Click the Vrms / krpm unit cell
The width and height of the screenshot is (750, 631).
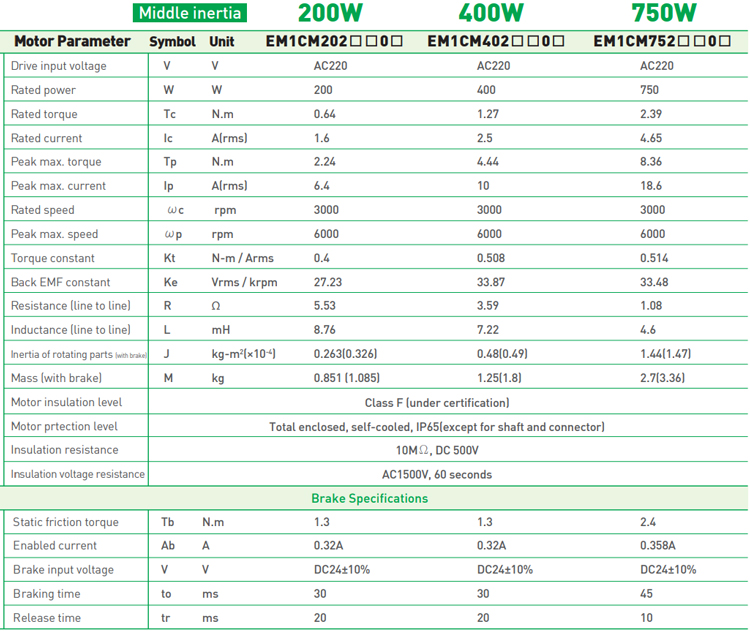[244, 282]
